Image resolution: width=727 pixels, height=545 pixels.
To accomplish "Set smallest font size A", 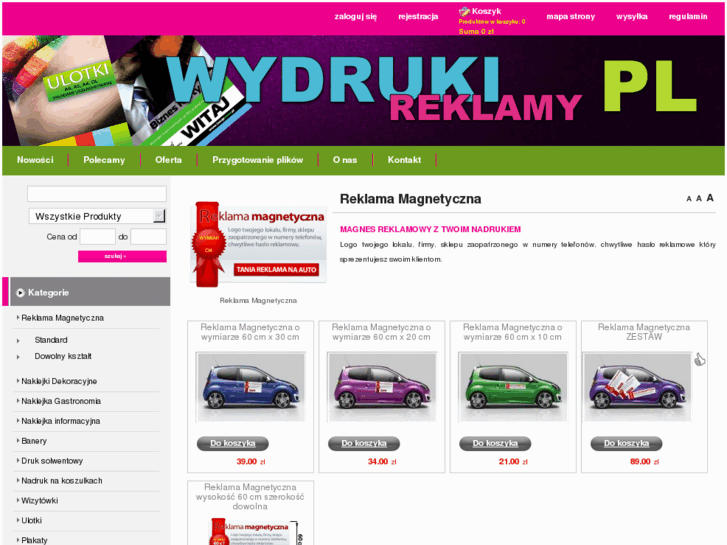I will click(689, 199).
